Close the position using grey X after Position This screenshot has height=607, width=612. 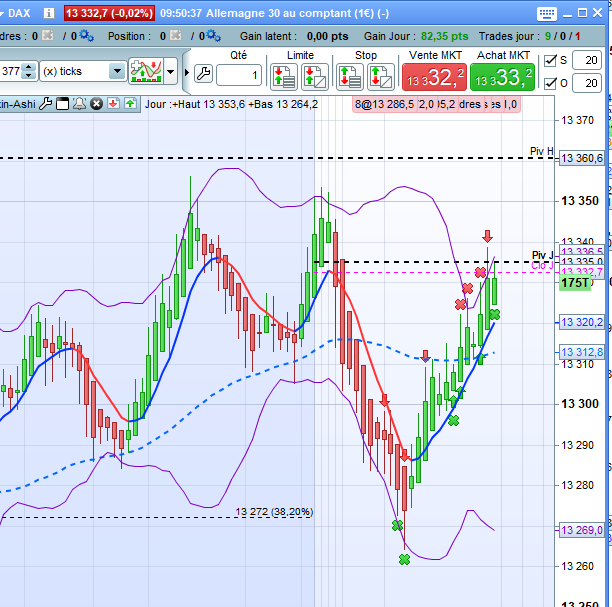pyautogui.click(x=176, y=36)
